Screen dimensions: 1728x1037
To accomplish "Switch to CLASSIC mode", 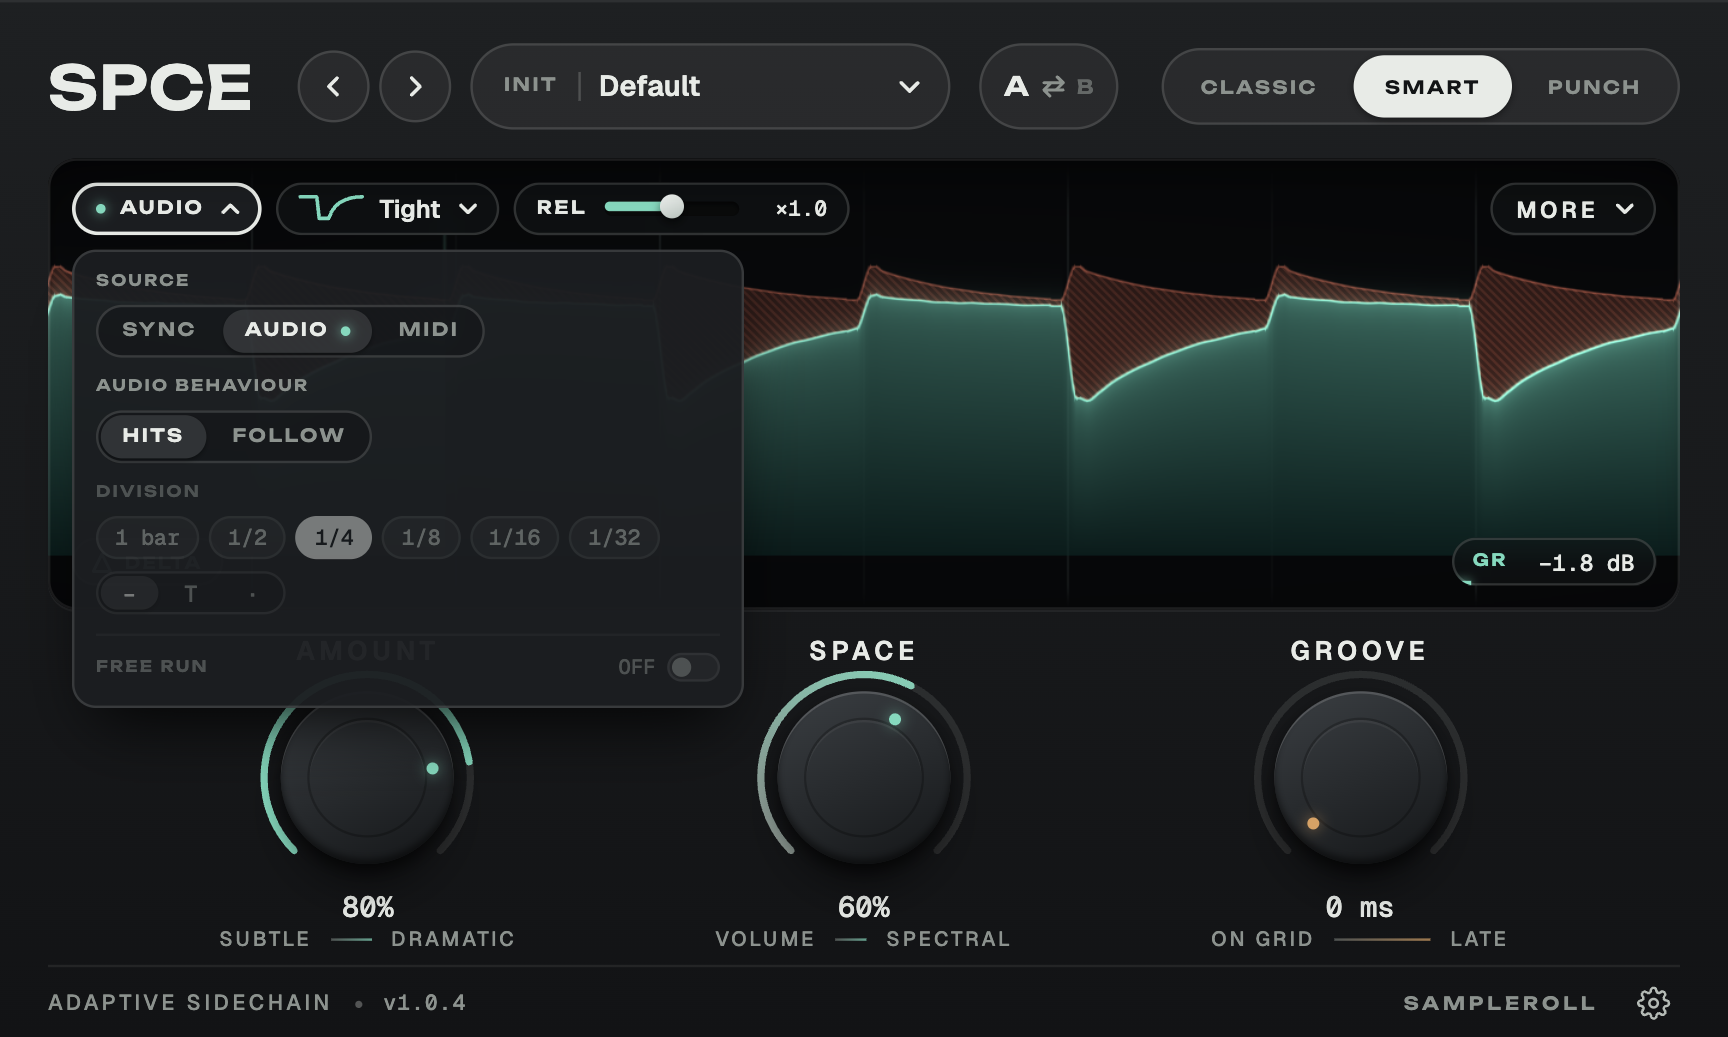I will tap(1258, 87).
